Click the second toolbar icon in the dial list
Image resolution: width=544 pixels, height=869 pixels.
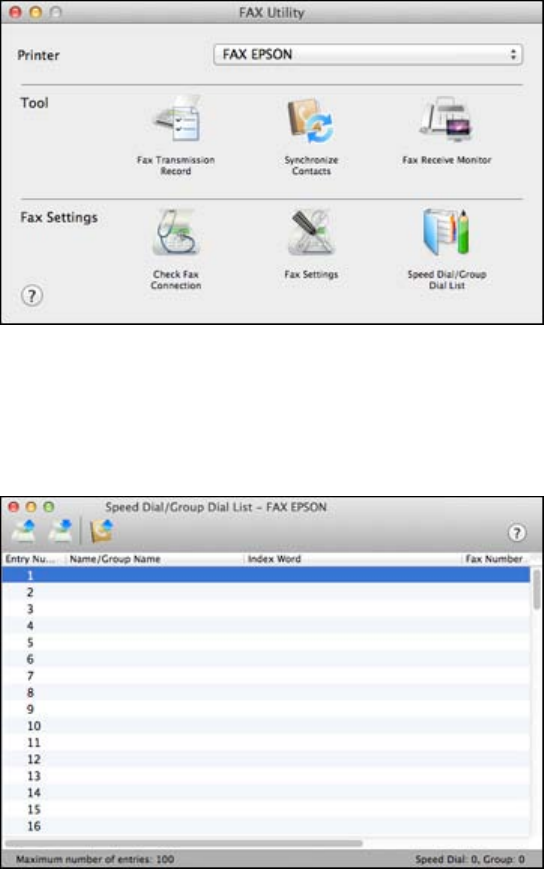60,530
